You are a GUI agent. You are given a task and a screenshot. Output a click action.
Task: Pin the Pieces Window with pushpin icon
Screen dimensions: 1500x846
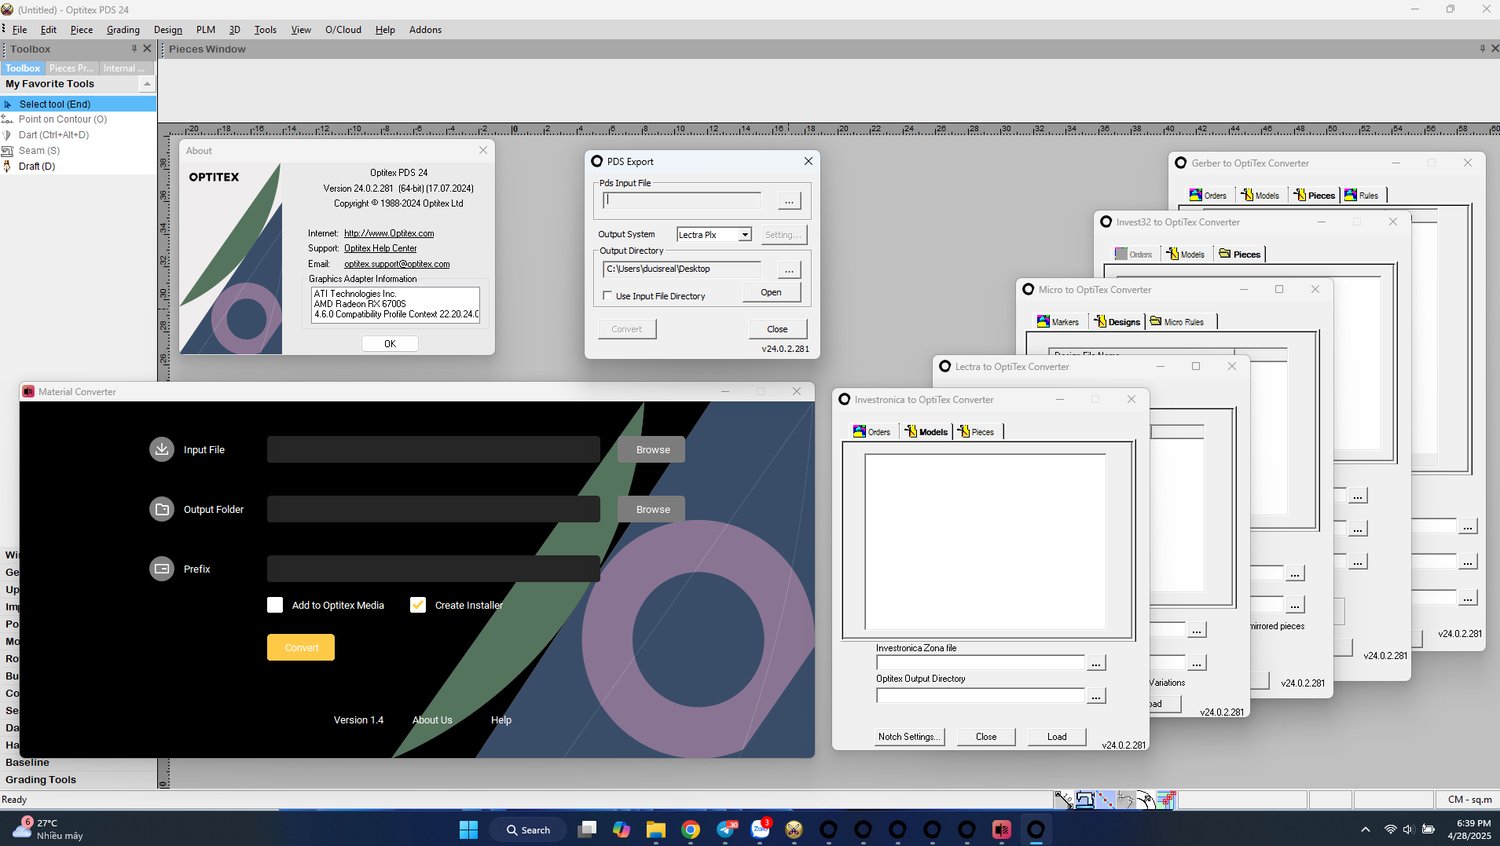pos(1482,48)
